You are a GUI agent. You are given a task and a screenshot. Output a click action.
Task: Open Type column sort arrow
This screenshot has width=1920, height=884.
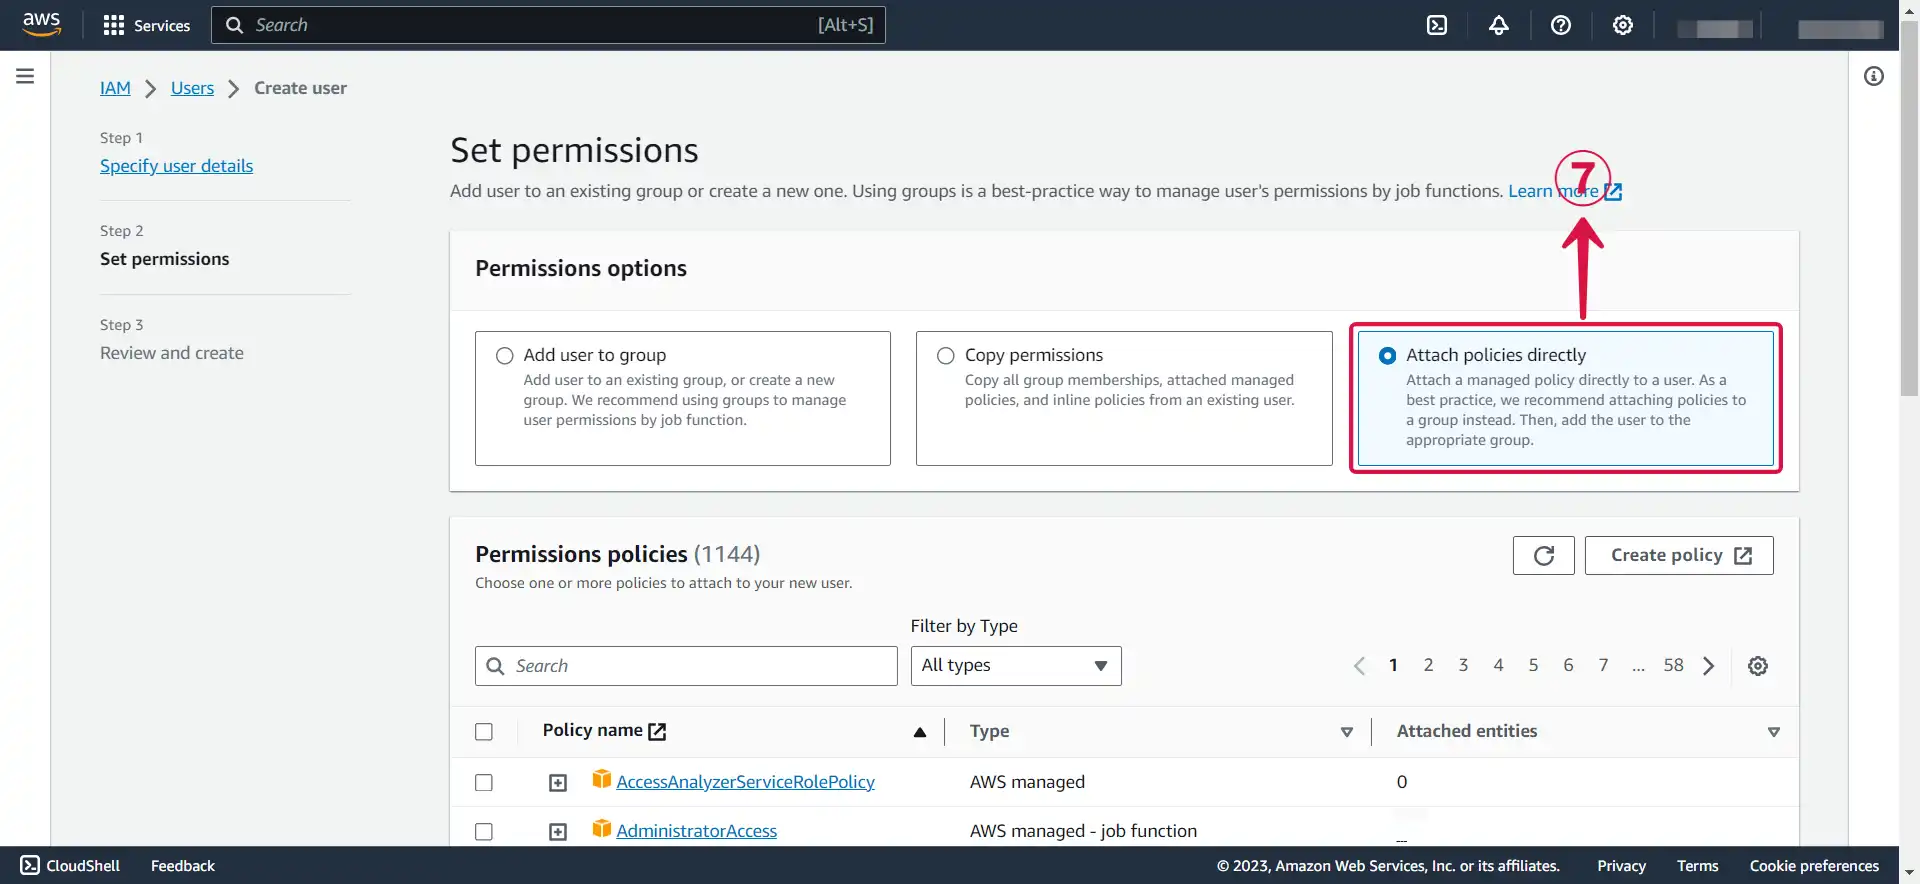[x=1347, y=732]
